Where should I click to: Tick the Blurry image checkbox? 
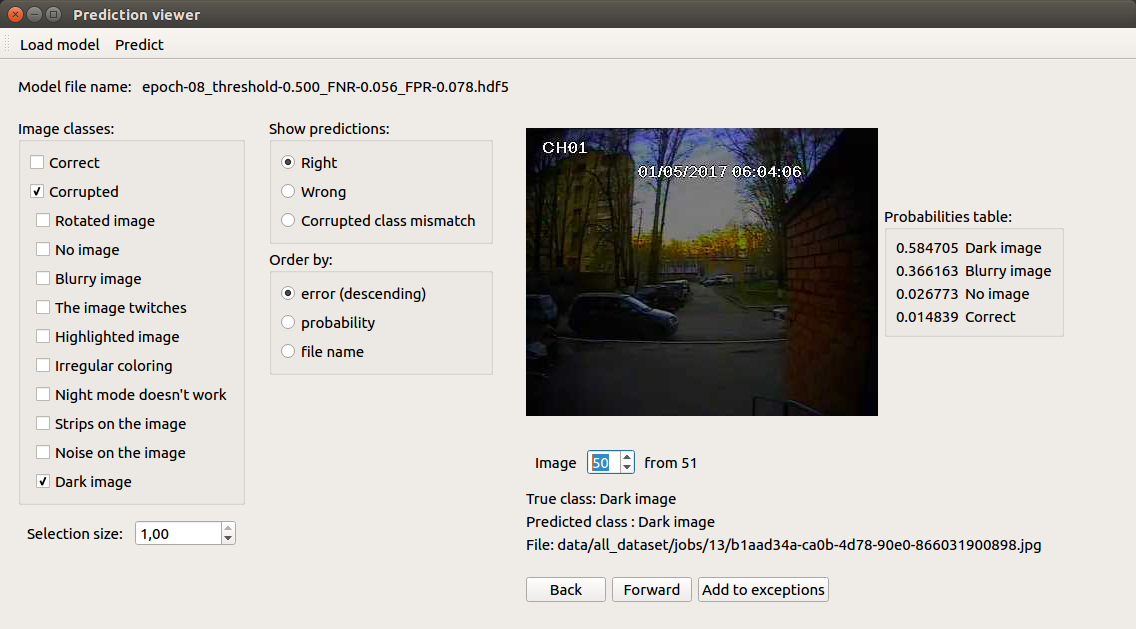[43, 278]
